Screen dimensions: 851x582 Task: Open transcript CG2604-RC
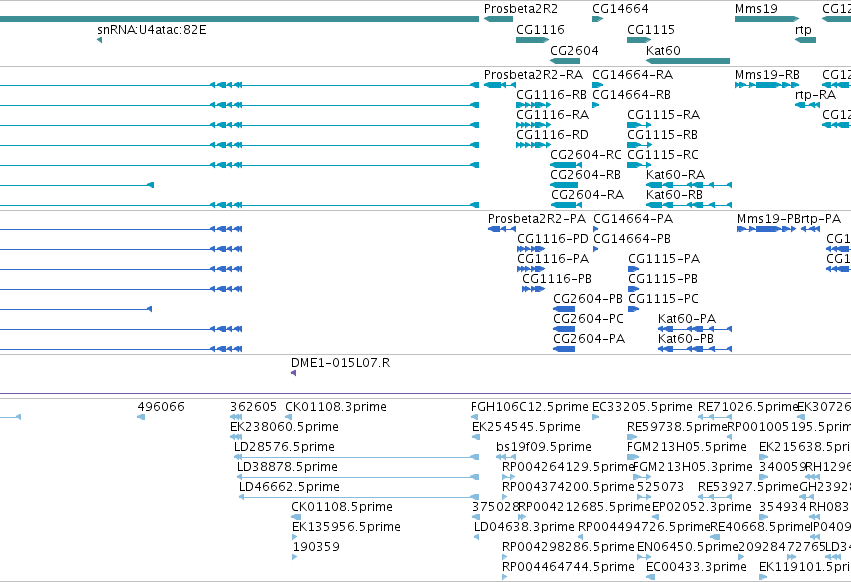[586, 155]
